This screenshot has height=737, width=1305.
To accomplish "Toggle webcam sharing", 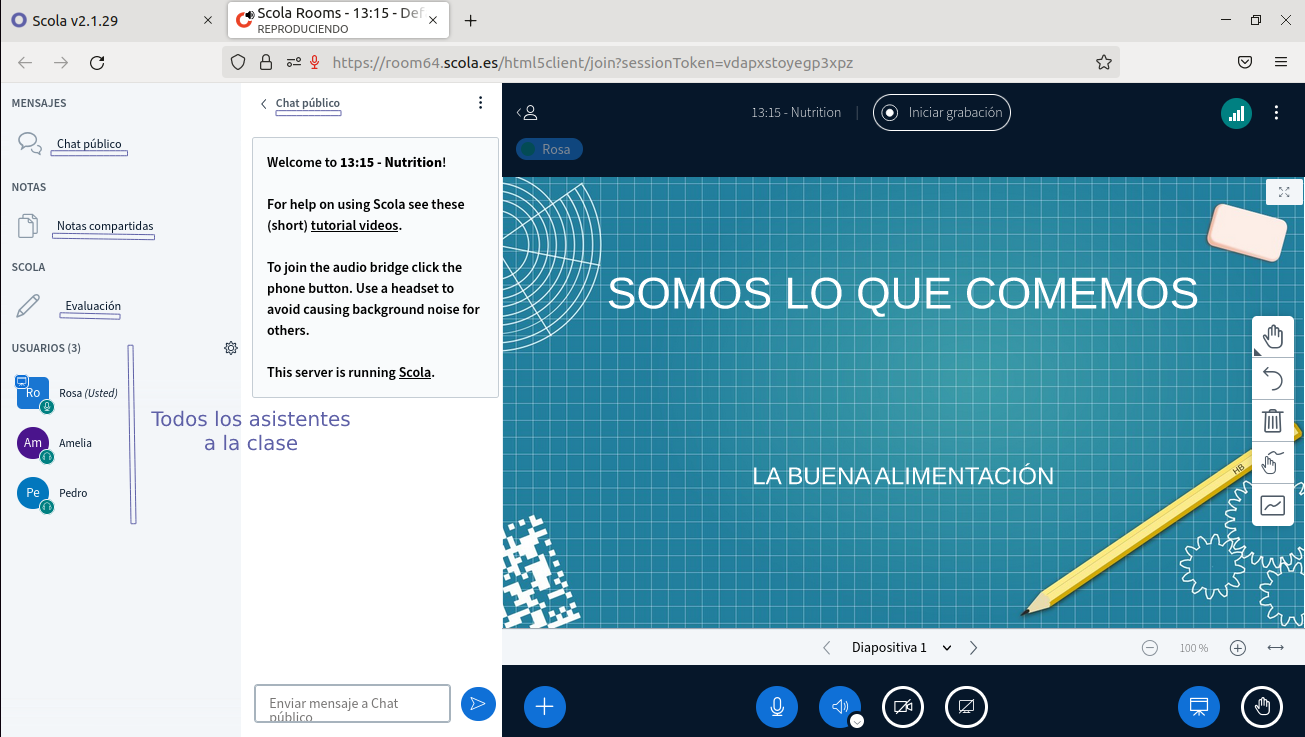I will coord(903,707).
